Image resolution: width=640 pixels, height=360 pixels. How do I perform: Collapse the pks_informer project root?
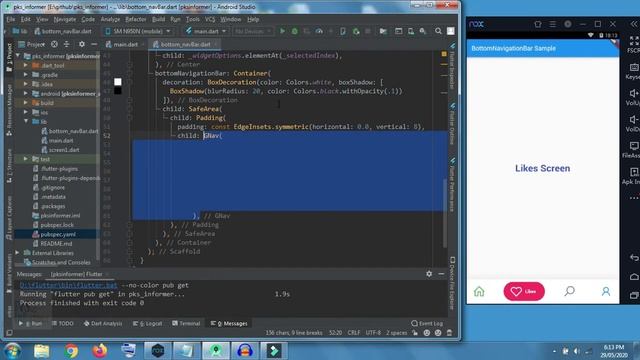(x=18, y=56)
